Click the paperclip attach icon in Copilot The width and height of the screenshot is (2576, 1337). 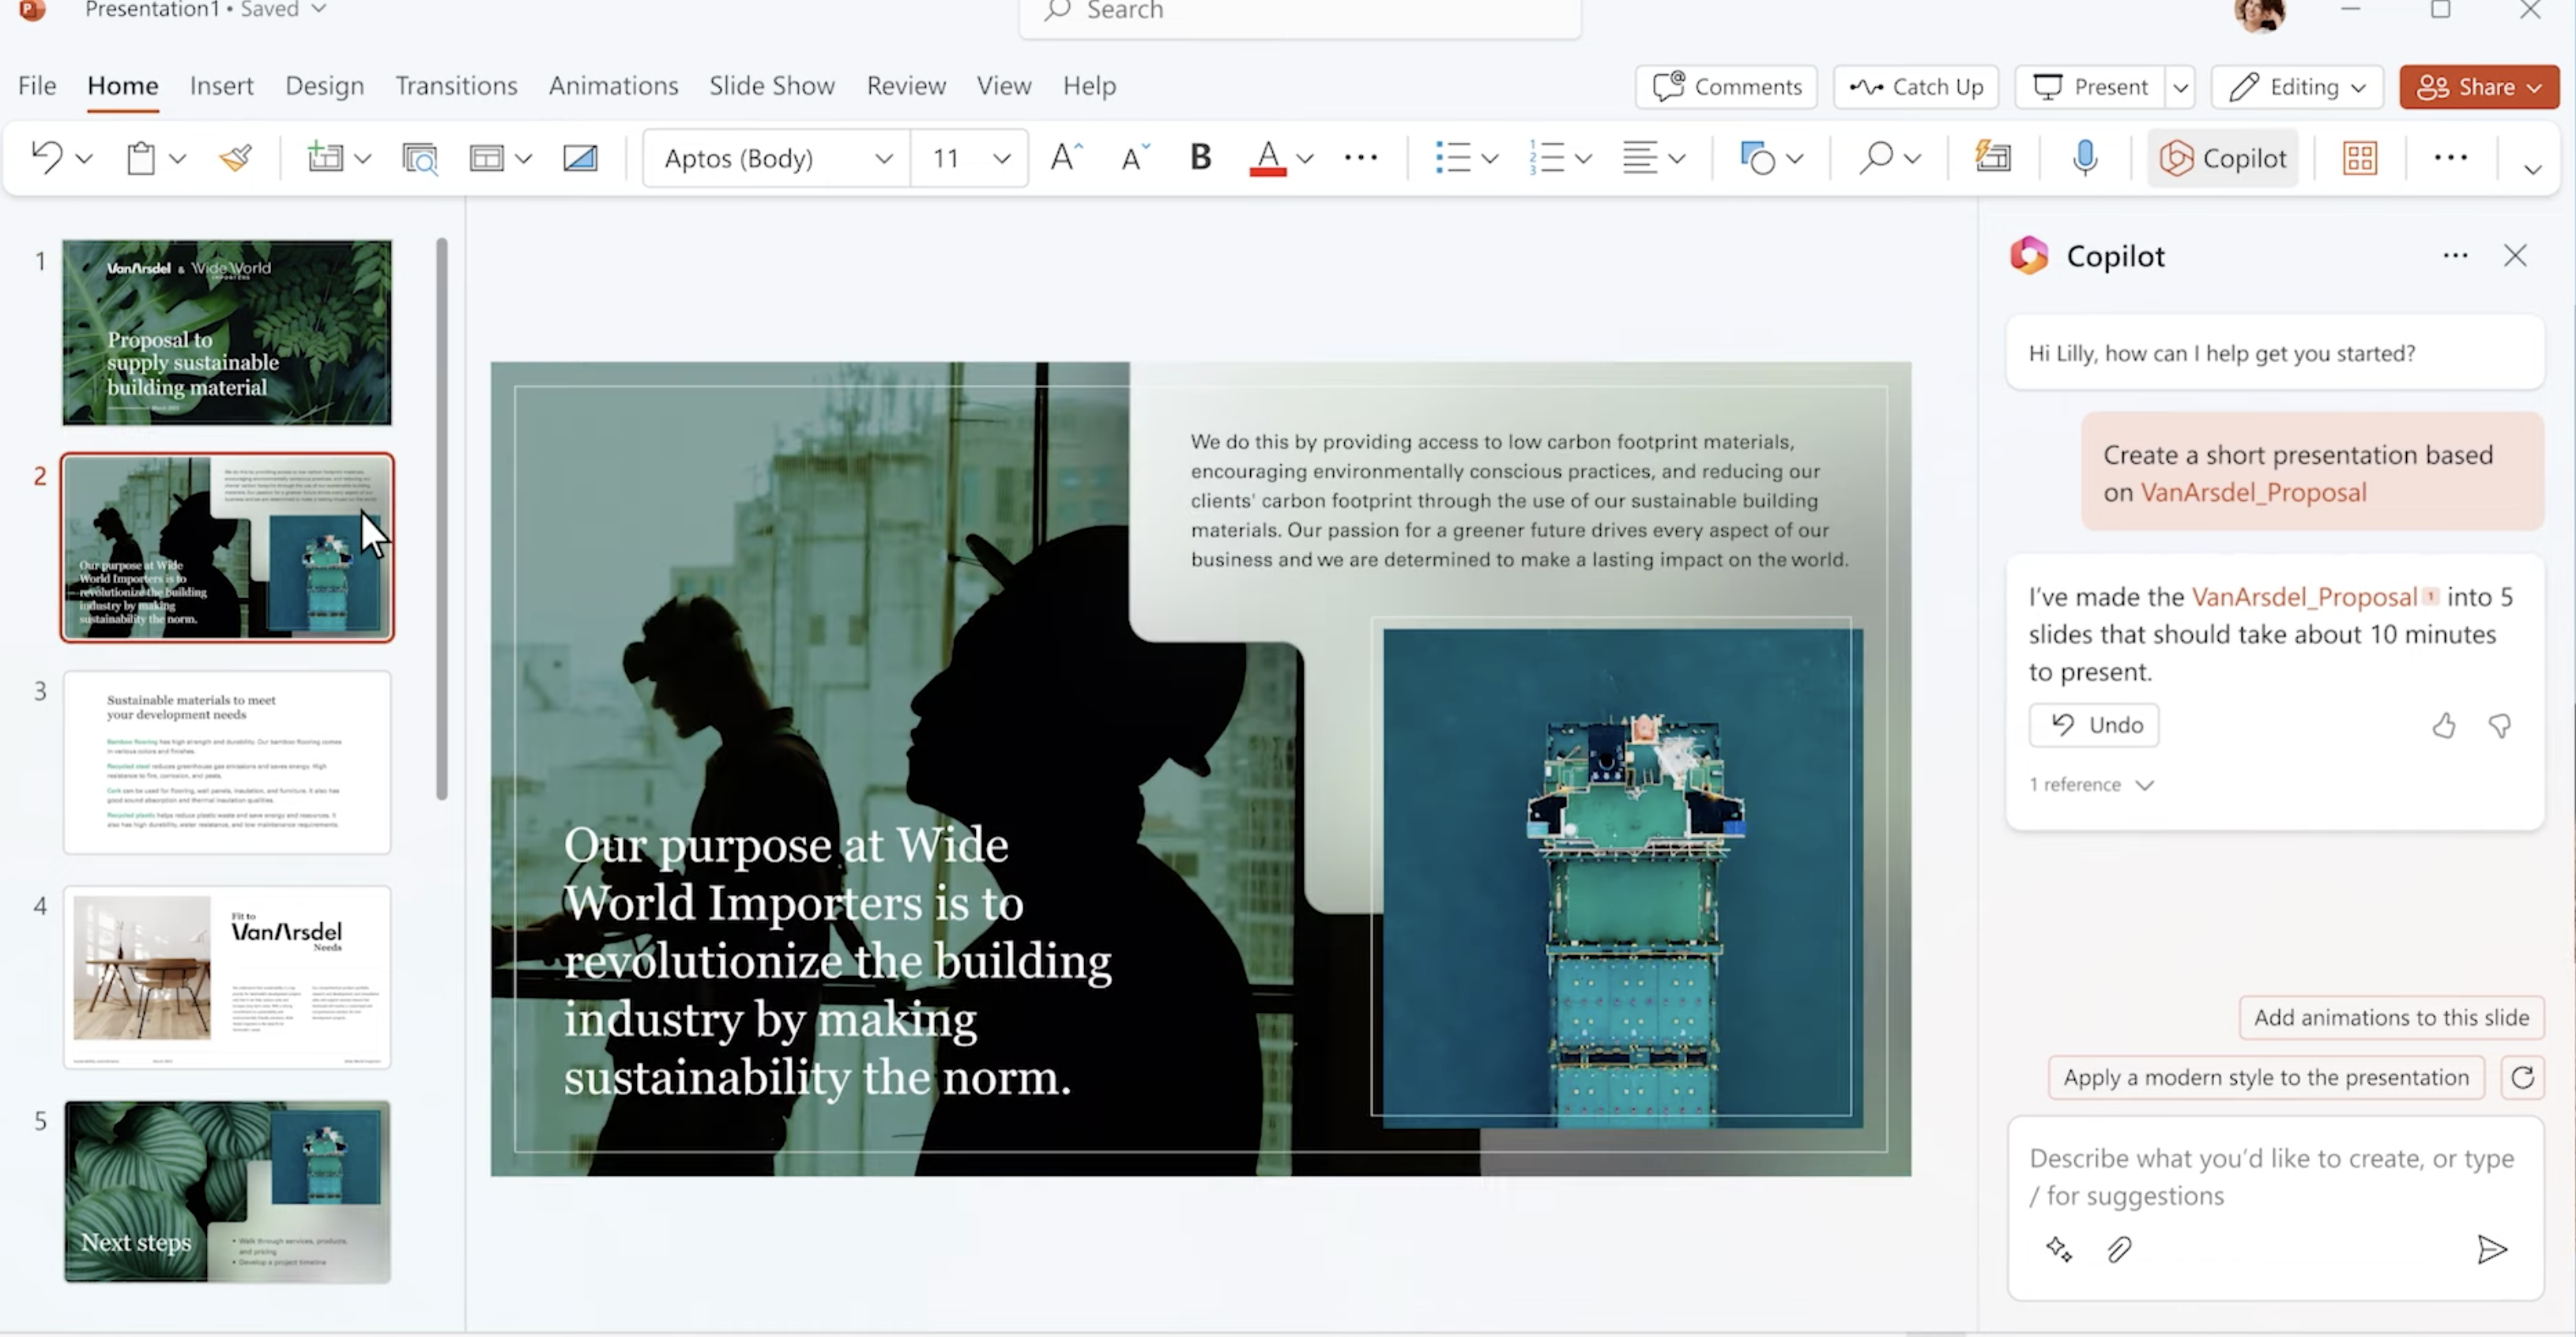point(2118,1250)
